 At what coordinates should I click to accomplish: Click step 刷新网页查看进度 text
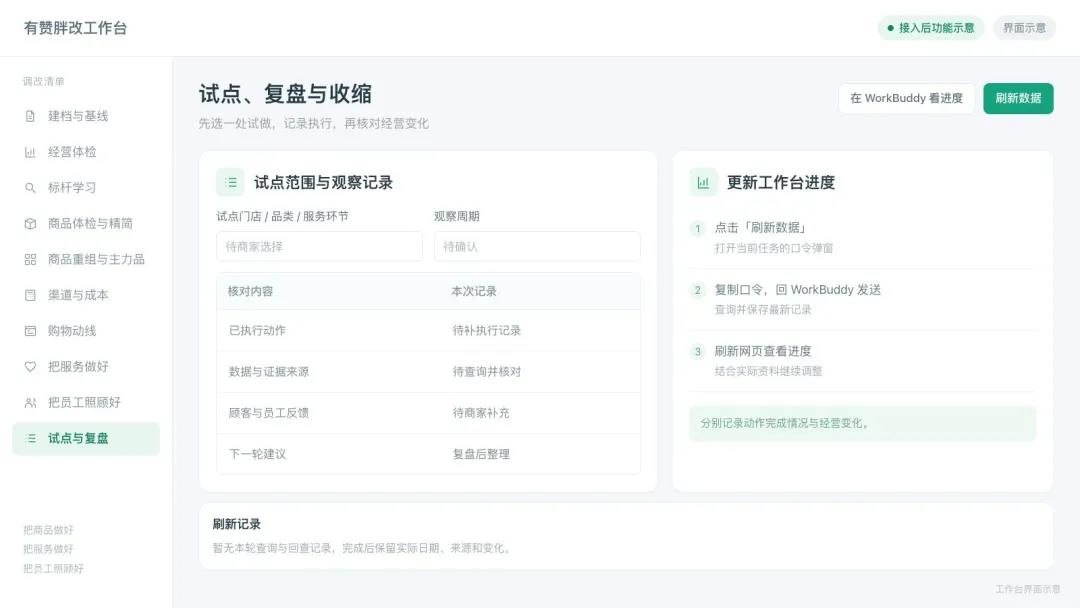click(762, 351)
